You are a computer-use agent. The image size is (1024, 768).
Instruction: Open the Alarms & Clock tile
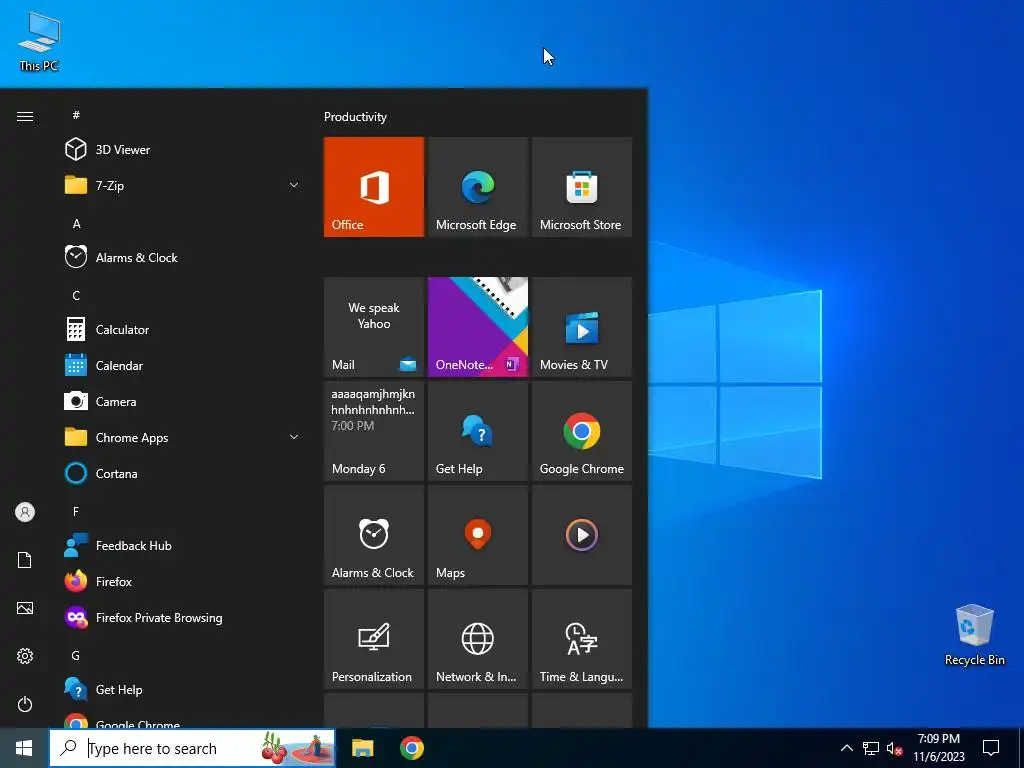click(374, 535)
